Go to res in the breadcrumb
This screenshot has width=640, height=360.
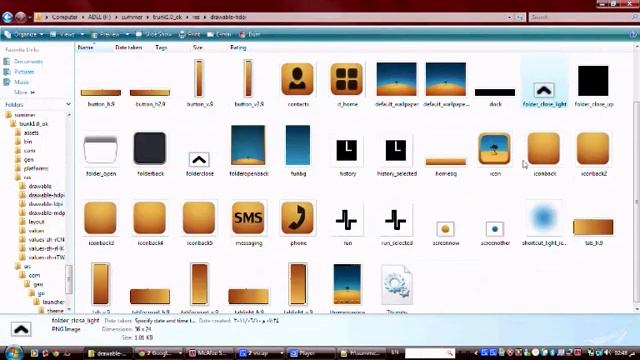(x=196, y=17)
